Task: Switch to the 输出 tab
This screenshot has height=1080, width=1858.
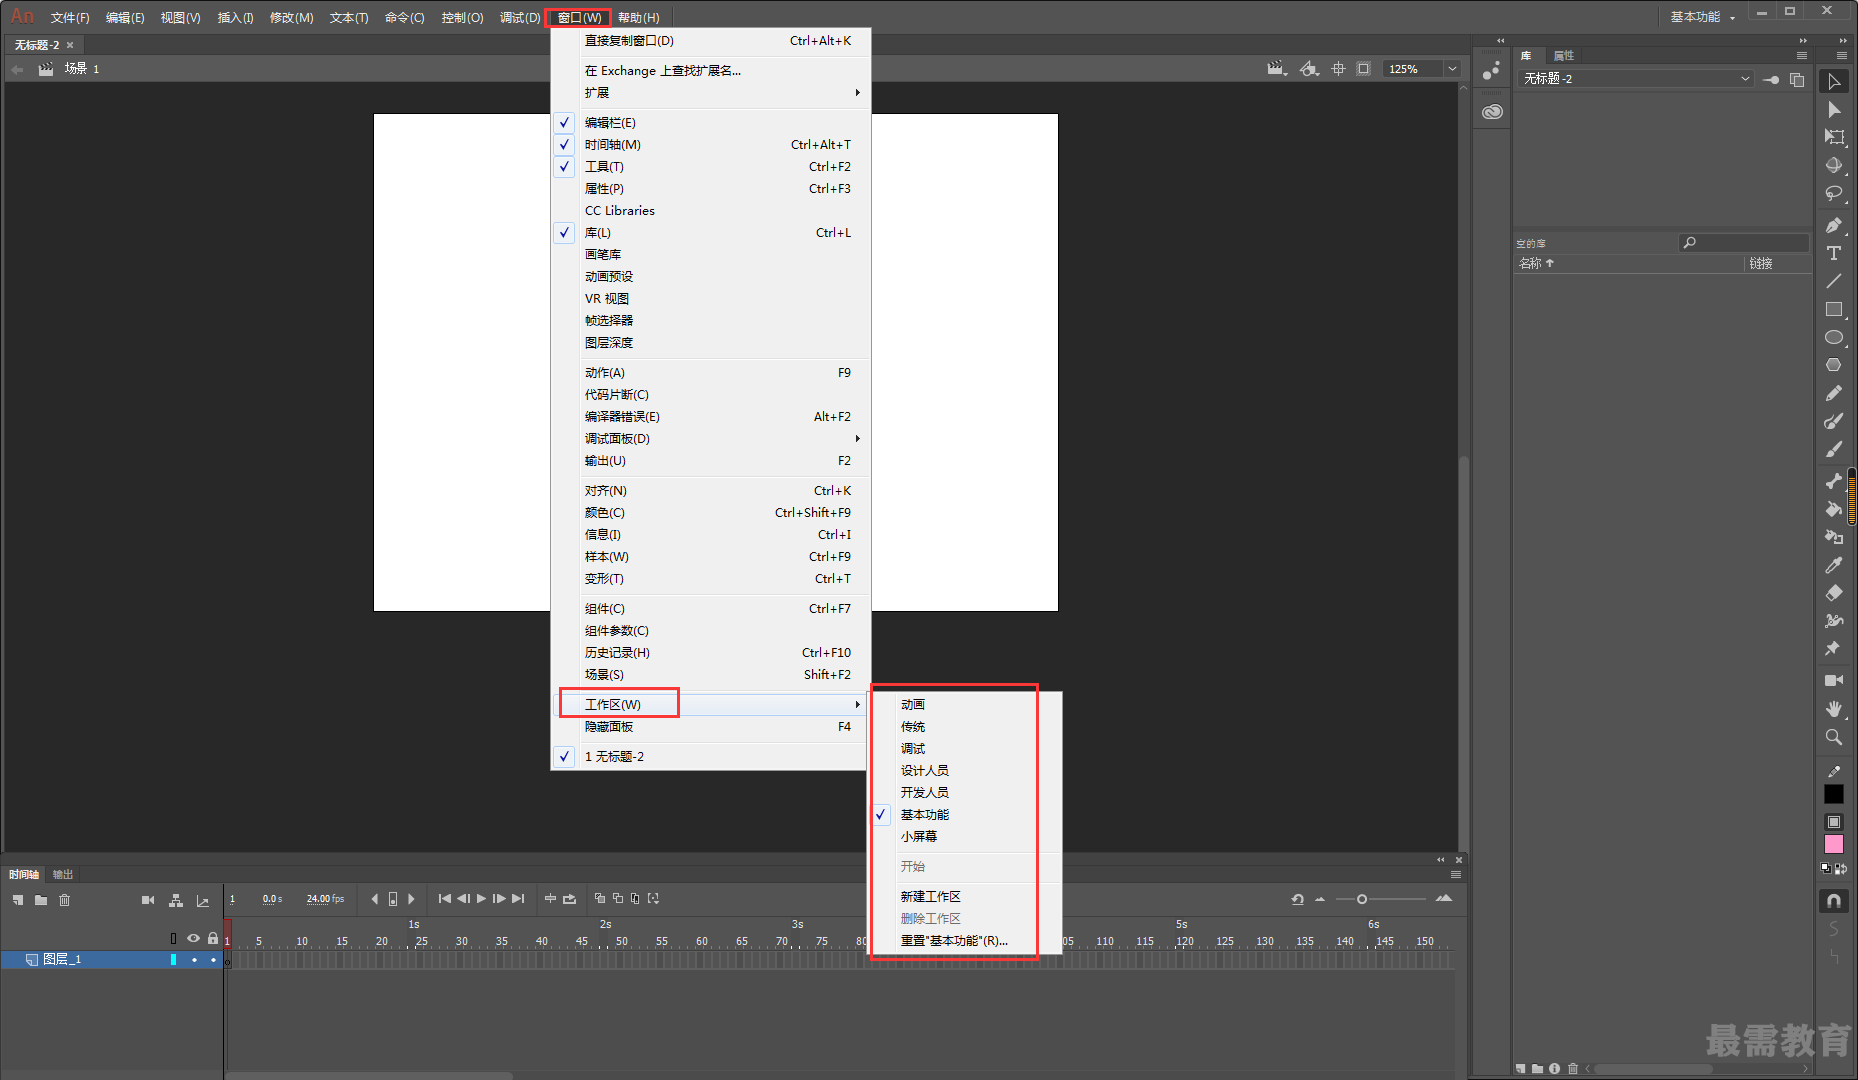Action: [63, 875]
